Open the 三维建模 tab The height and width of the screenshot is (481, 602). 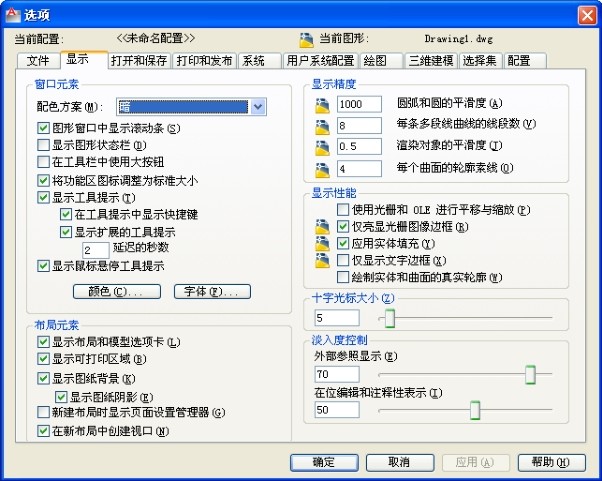(432, 61)
